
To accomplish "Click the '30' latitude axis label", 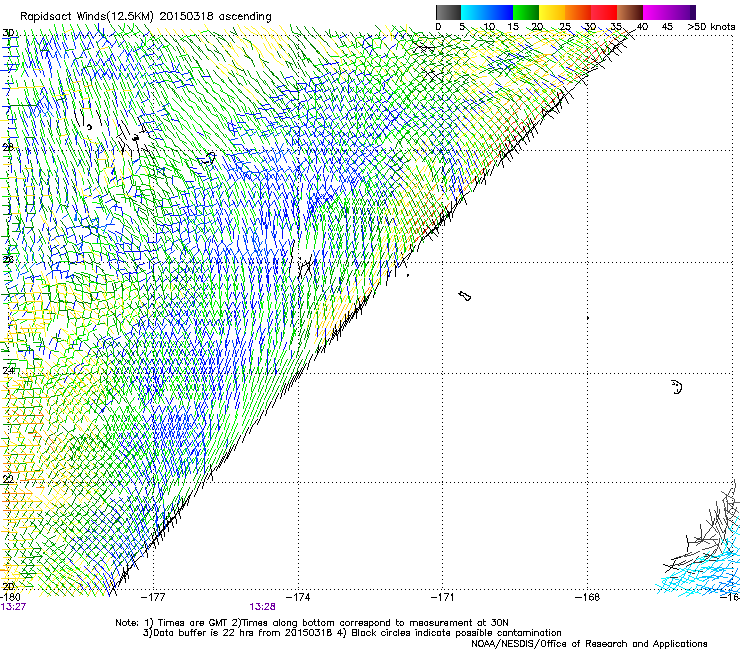I will [8, 33].
